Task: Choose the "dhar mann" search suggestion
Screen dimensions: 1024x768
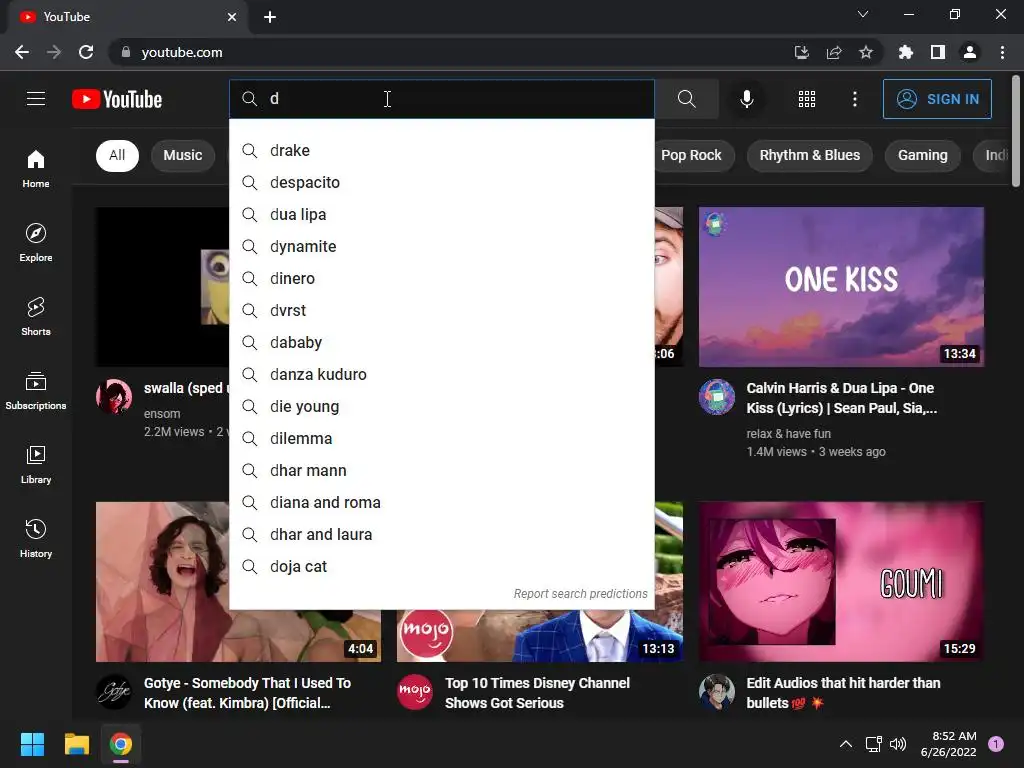Action: [x=442, y=470]
